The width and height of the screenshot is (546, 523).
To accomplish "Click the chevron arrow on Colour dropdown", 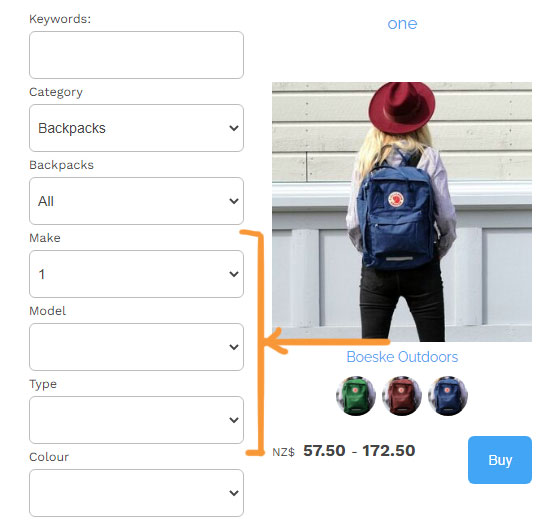I will pyautogui.click(x=234, y=493).
